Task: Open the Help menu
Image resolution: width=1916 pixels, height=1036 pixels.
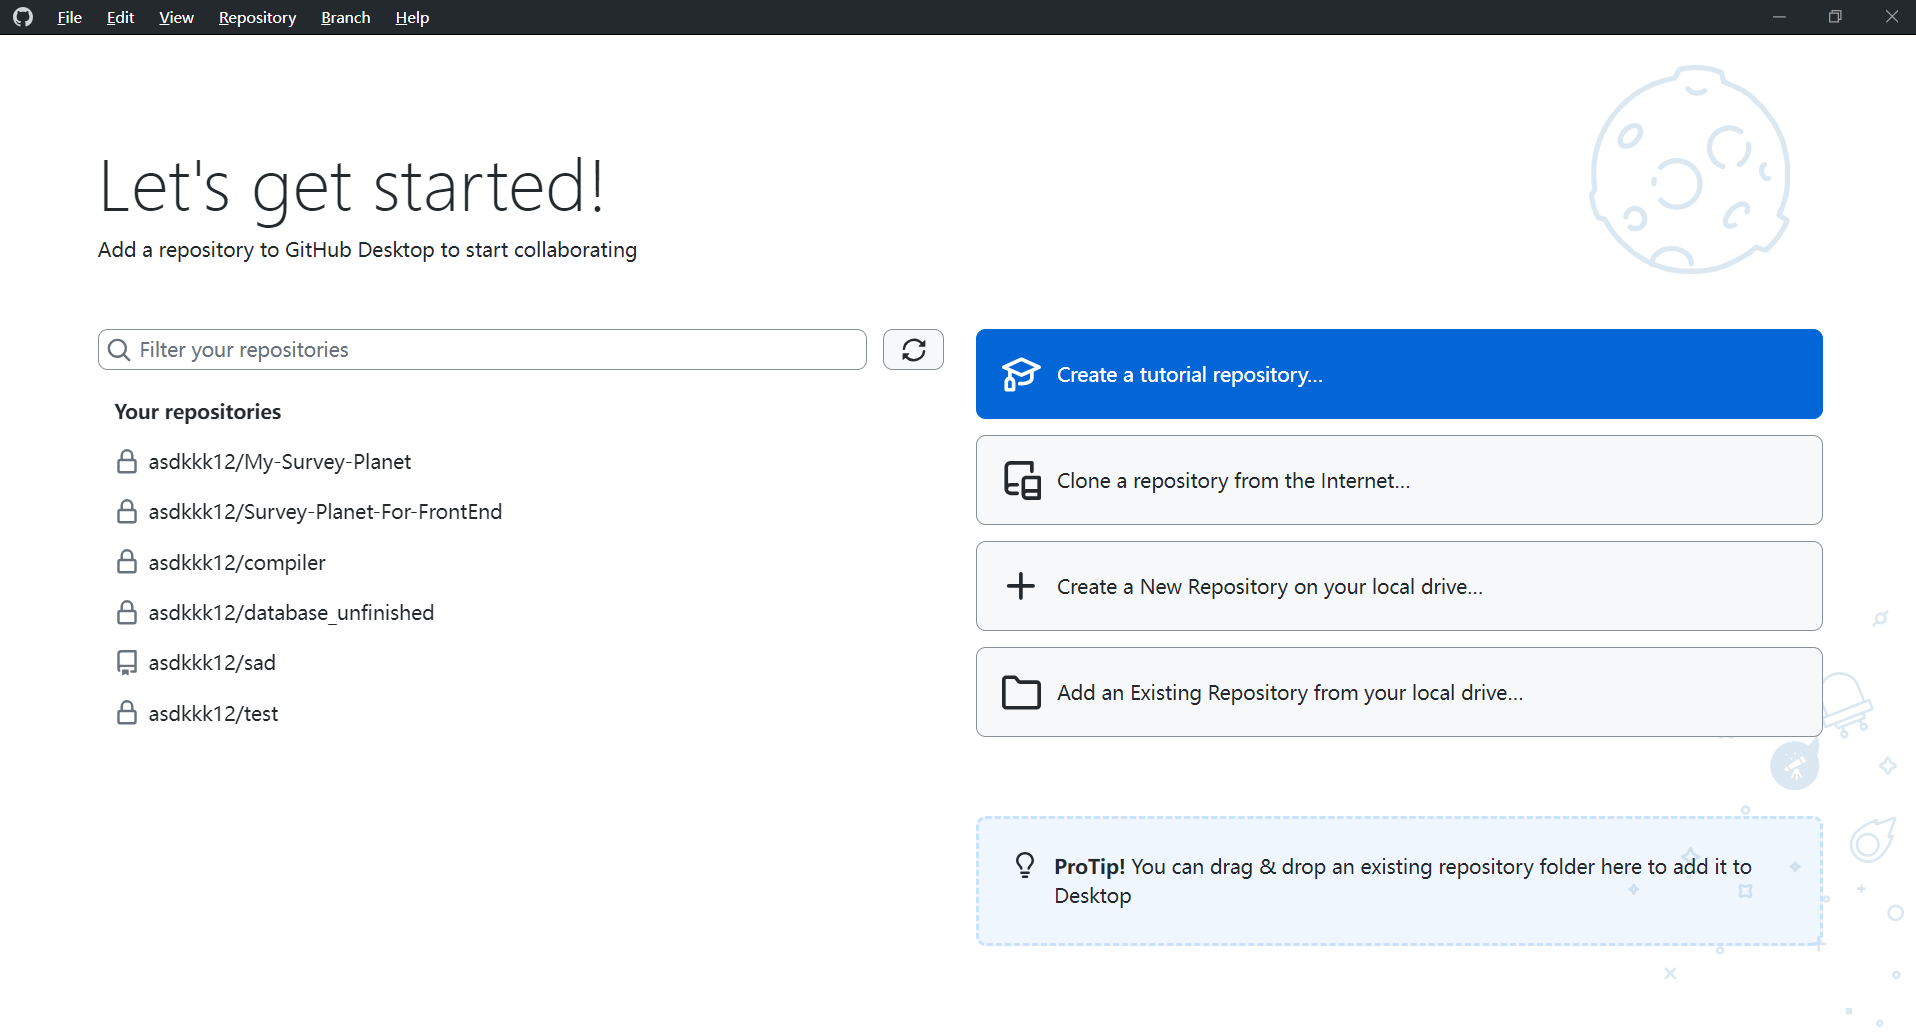Action: pos(412,18)
